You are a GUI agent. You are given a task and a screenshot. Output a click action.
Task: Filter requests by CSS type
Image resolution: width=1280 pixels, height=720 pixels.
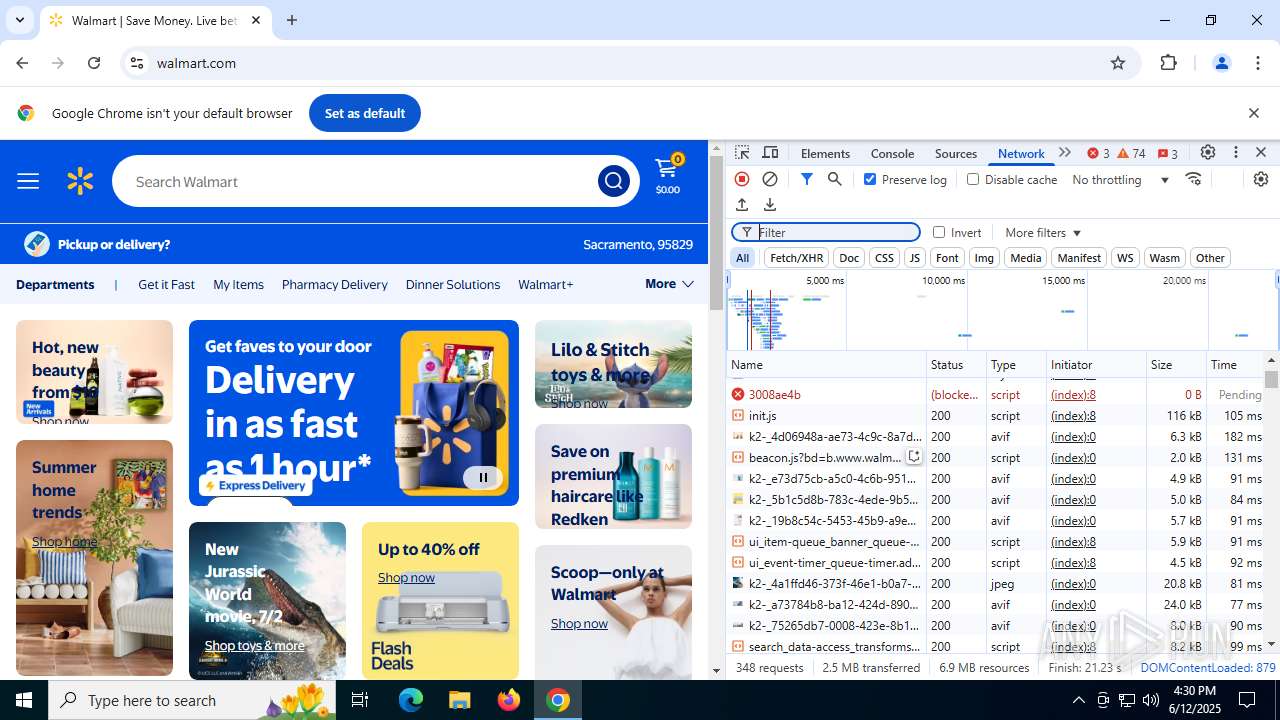pos(884,258)
